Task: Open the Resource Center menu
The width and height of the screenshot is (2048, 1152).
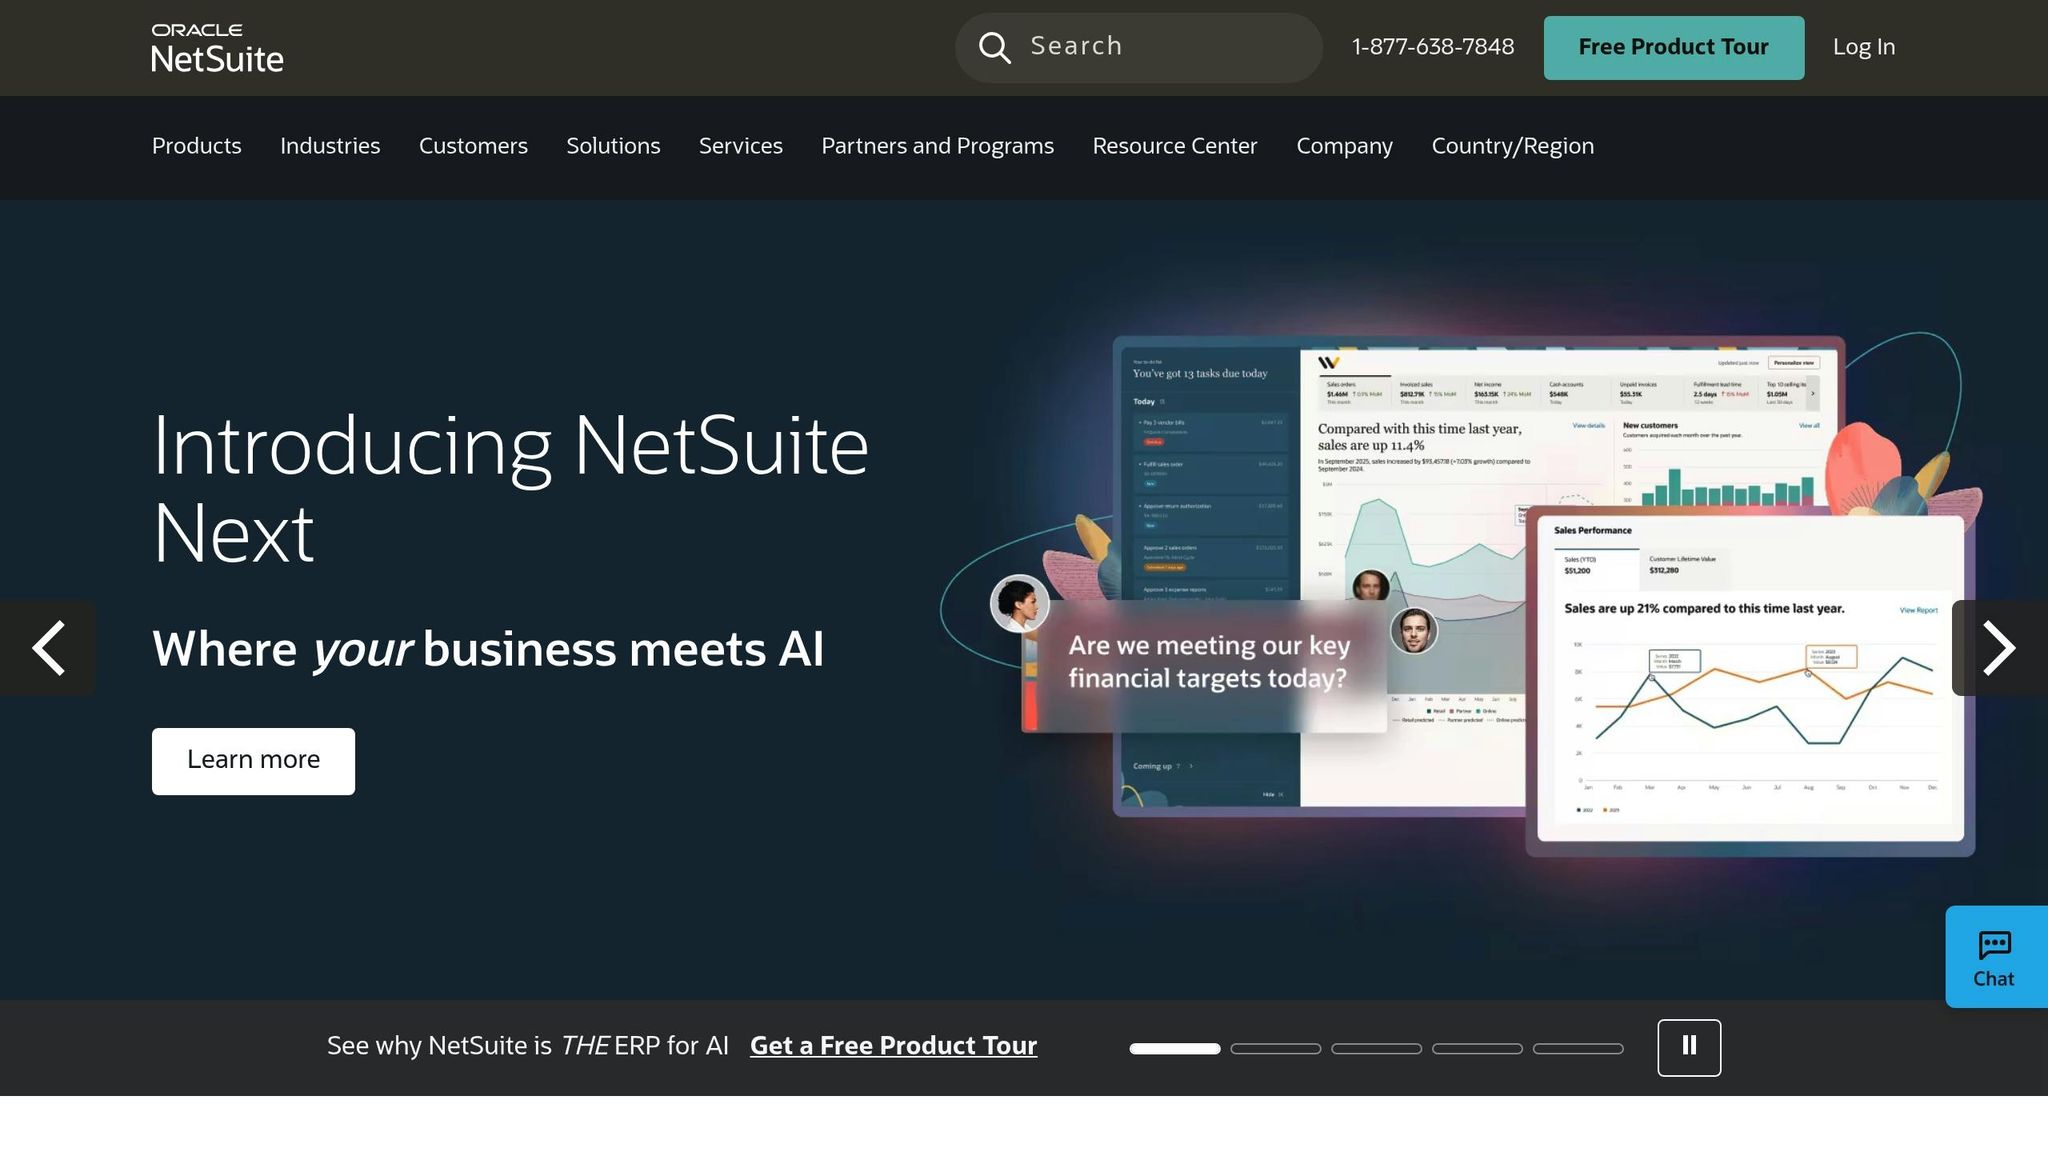Action: [x=1175, y=146]
